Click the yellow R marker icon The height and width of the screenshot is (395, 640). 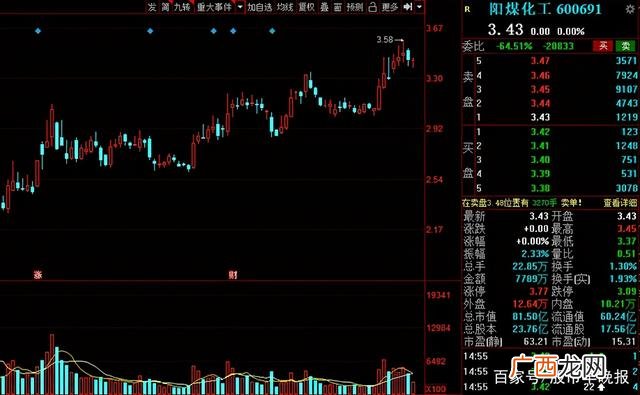(467, 9)
